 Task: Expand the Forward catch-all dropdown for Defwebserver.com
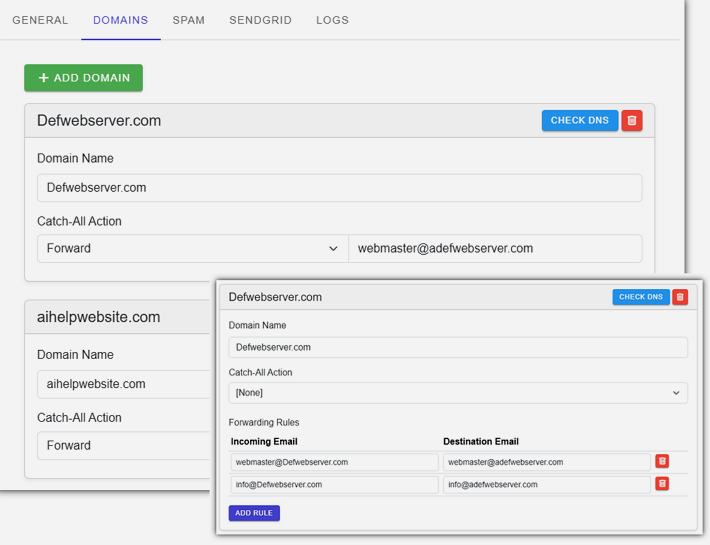coord(192,249)
